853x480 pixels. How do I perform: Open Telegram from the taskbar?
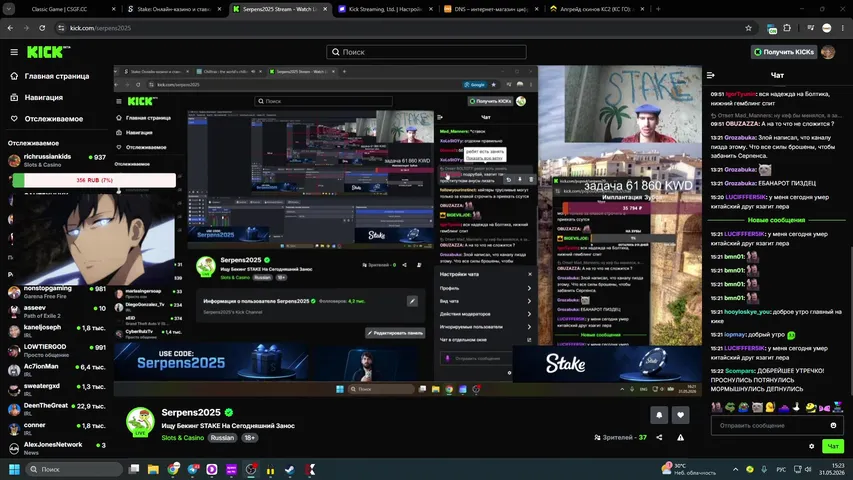[x=193, y=469]
